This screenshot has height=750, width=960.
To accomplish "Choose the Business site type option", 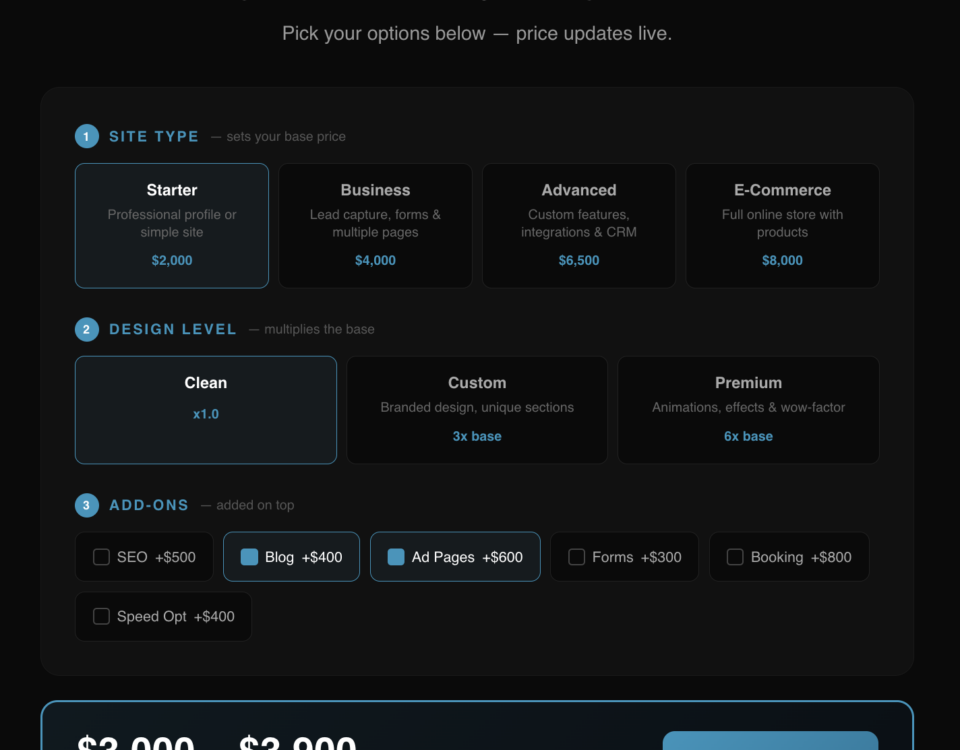I will (375, 225).
